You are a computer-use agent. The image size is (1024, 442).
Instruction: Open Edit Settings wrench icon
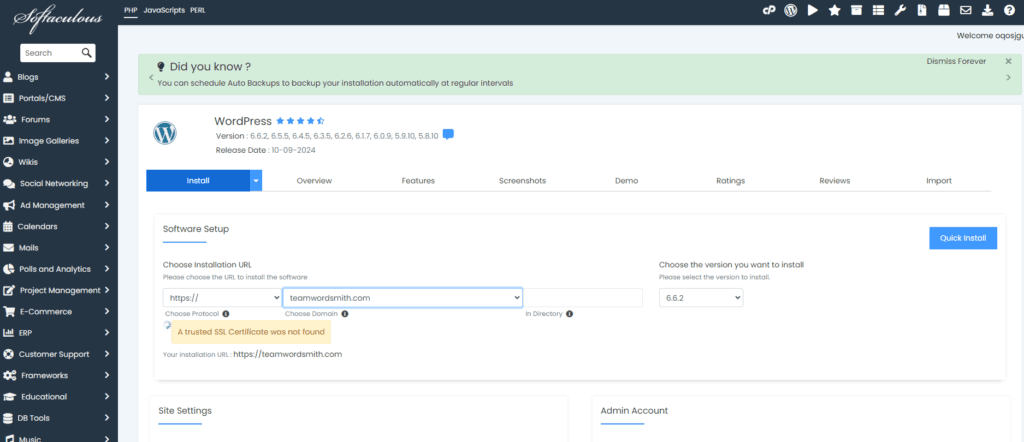900,10
